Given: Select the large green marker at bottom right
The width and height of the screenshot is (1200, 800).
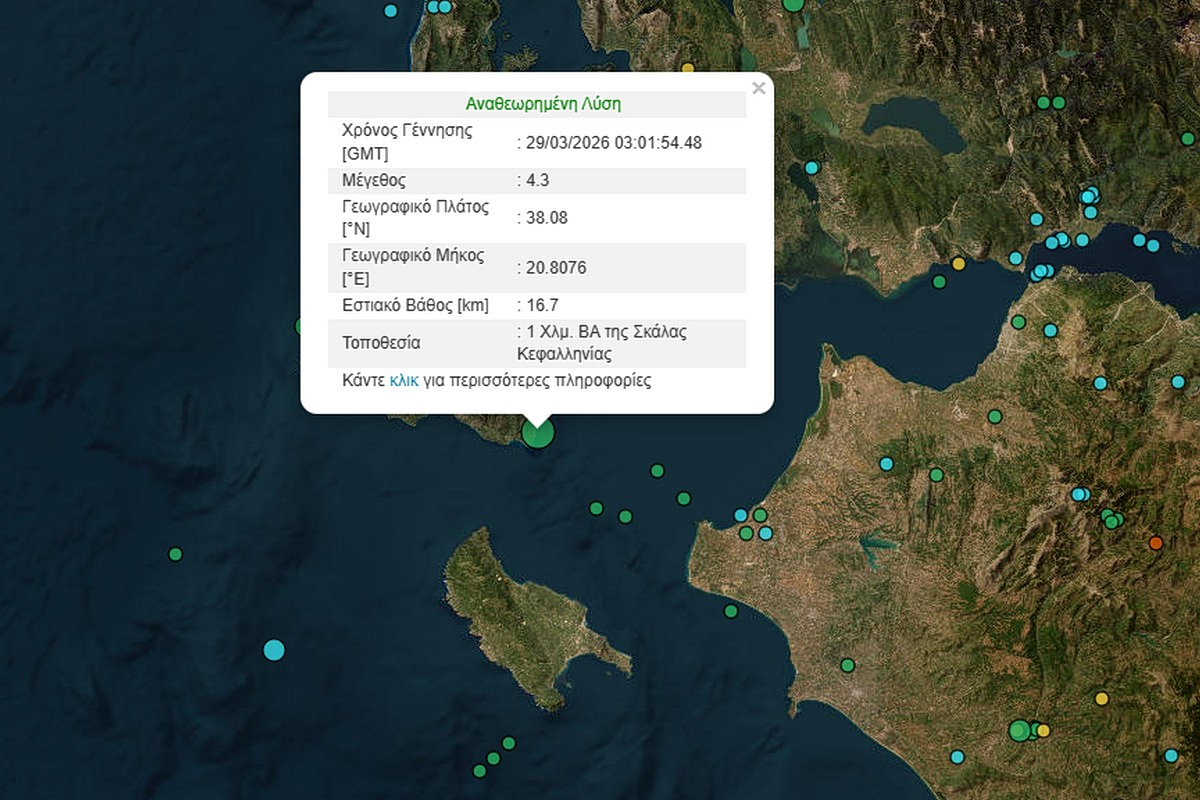Looking at the screenshot, I should point(1019,730).
